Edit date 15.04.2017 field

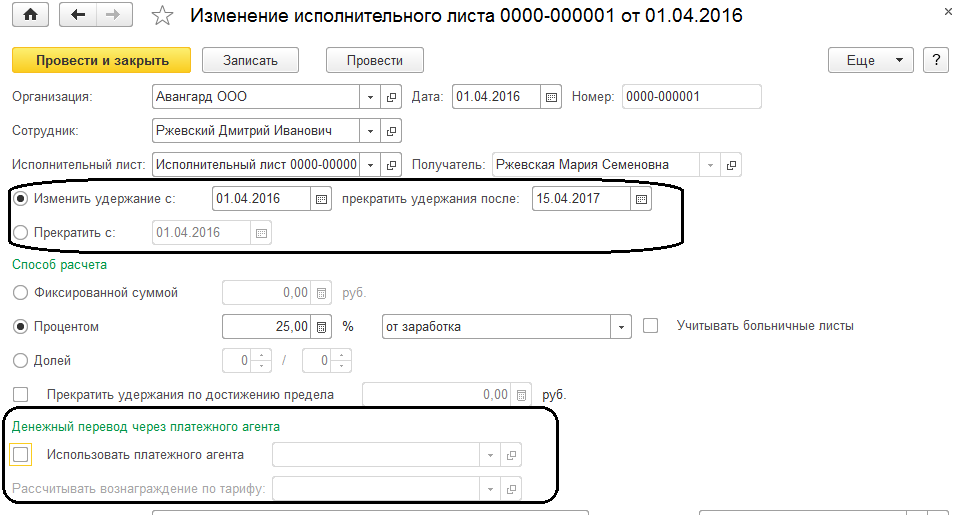click(582, 198)
